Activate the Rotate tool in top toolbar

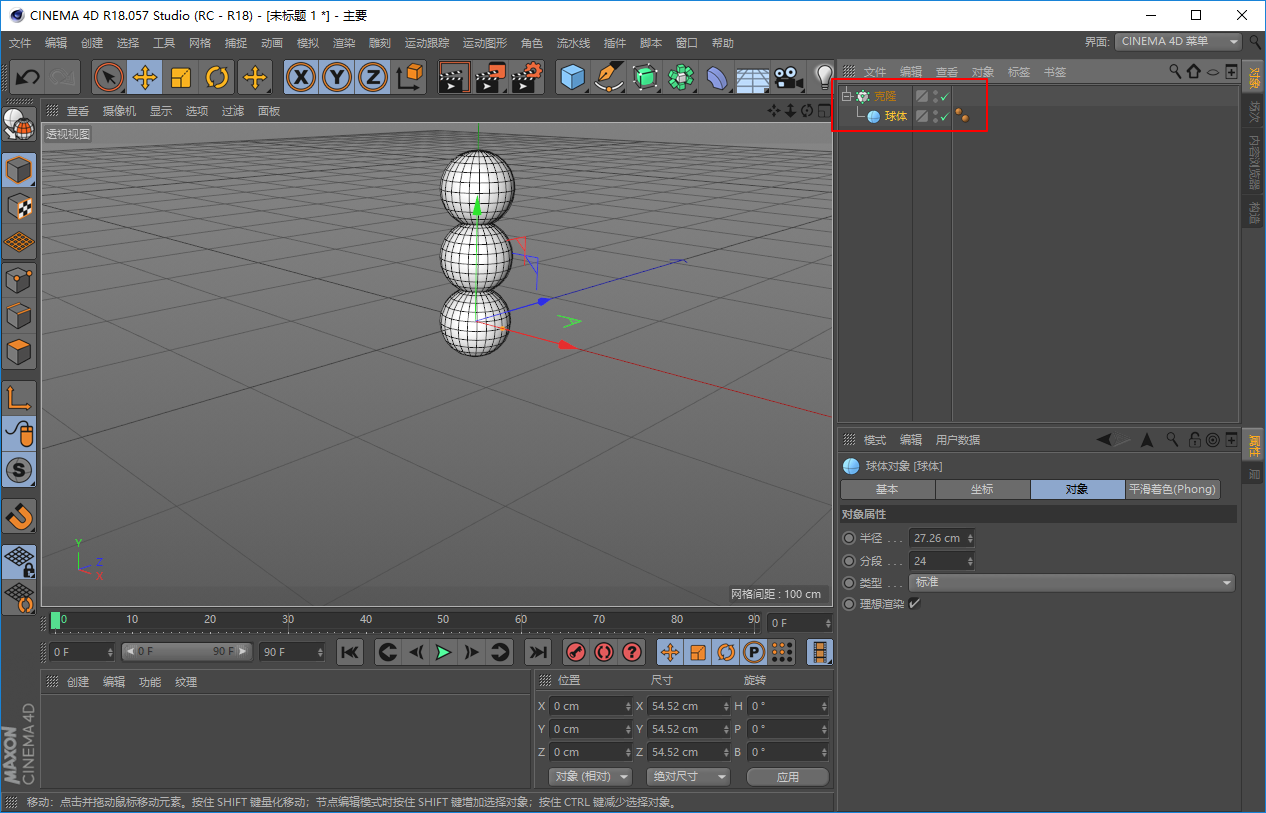point(217,77)
